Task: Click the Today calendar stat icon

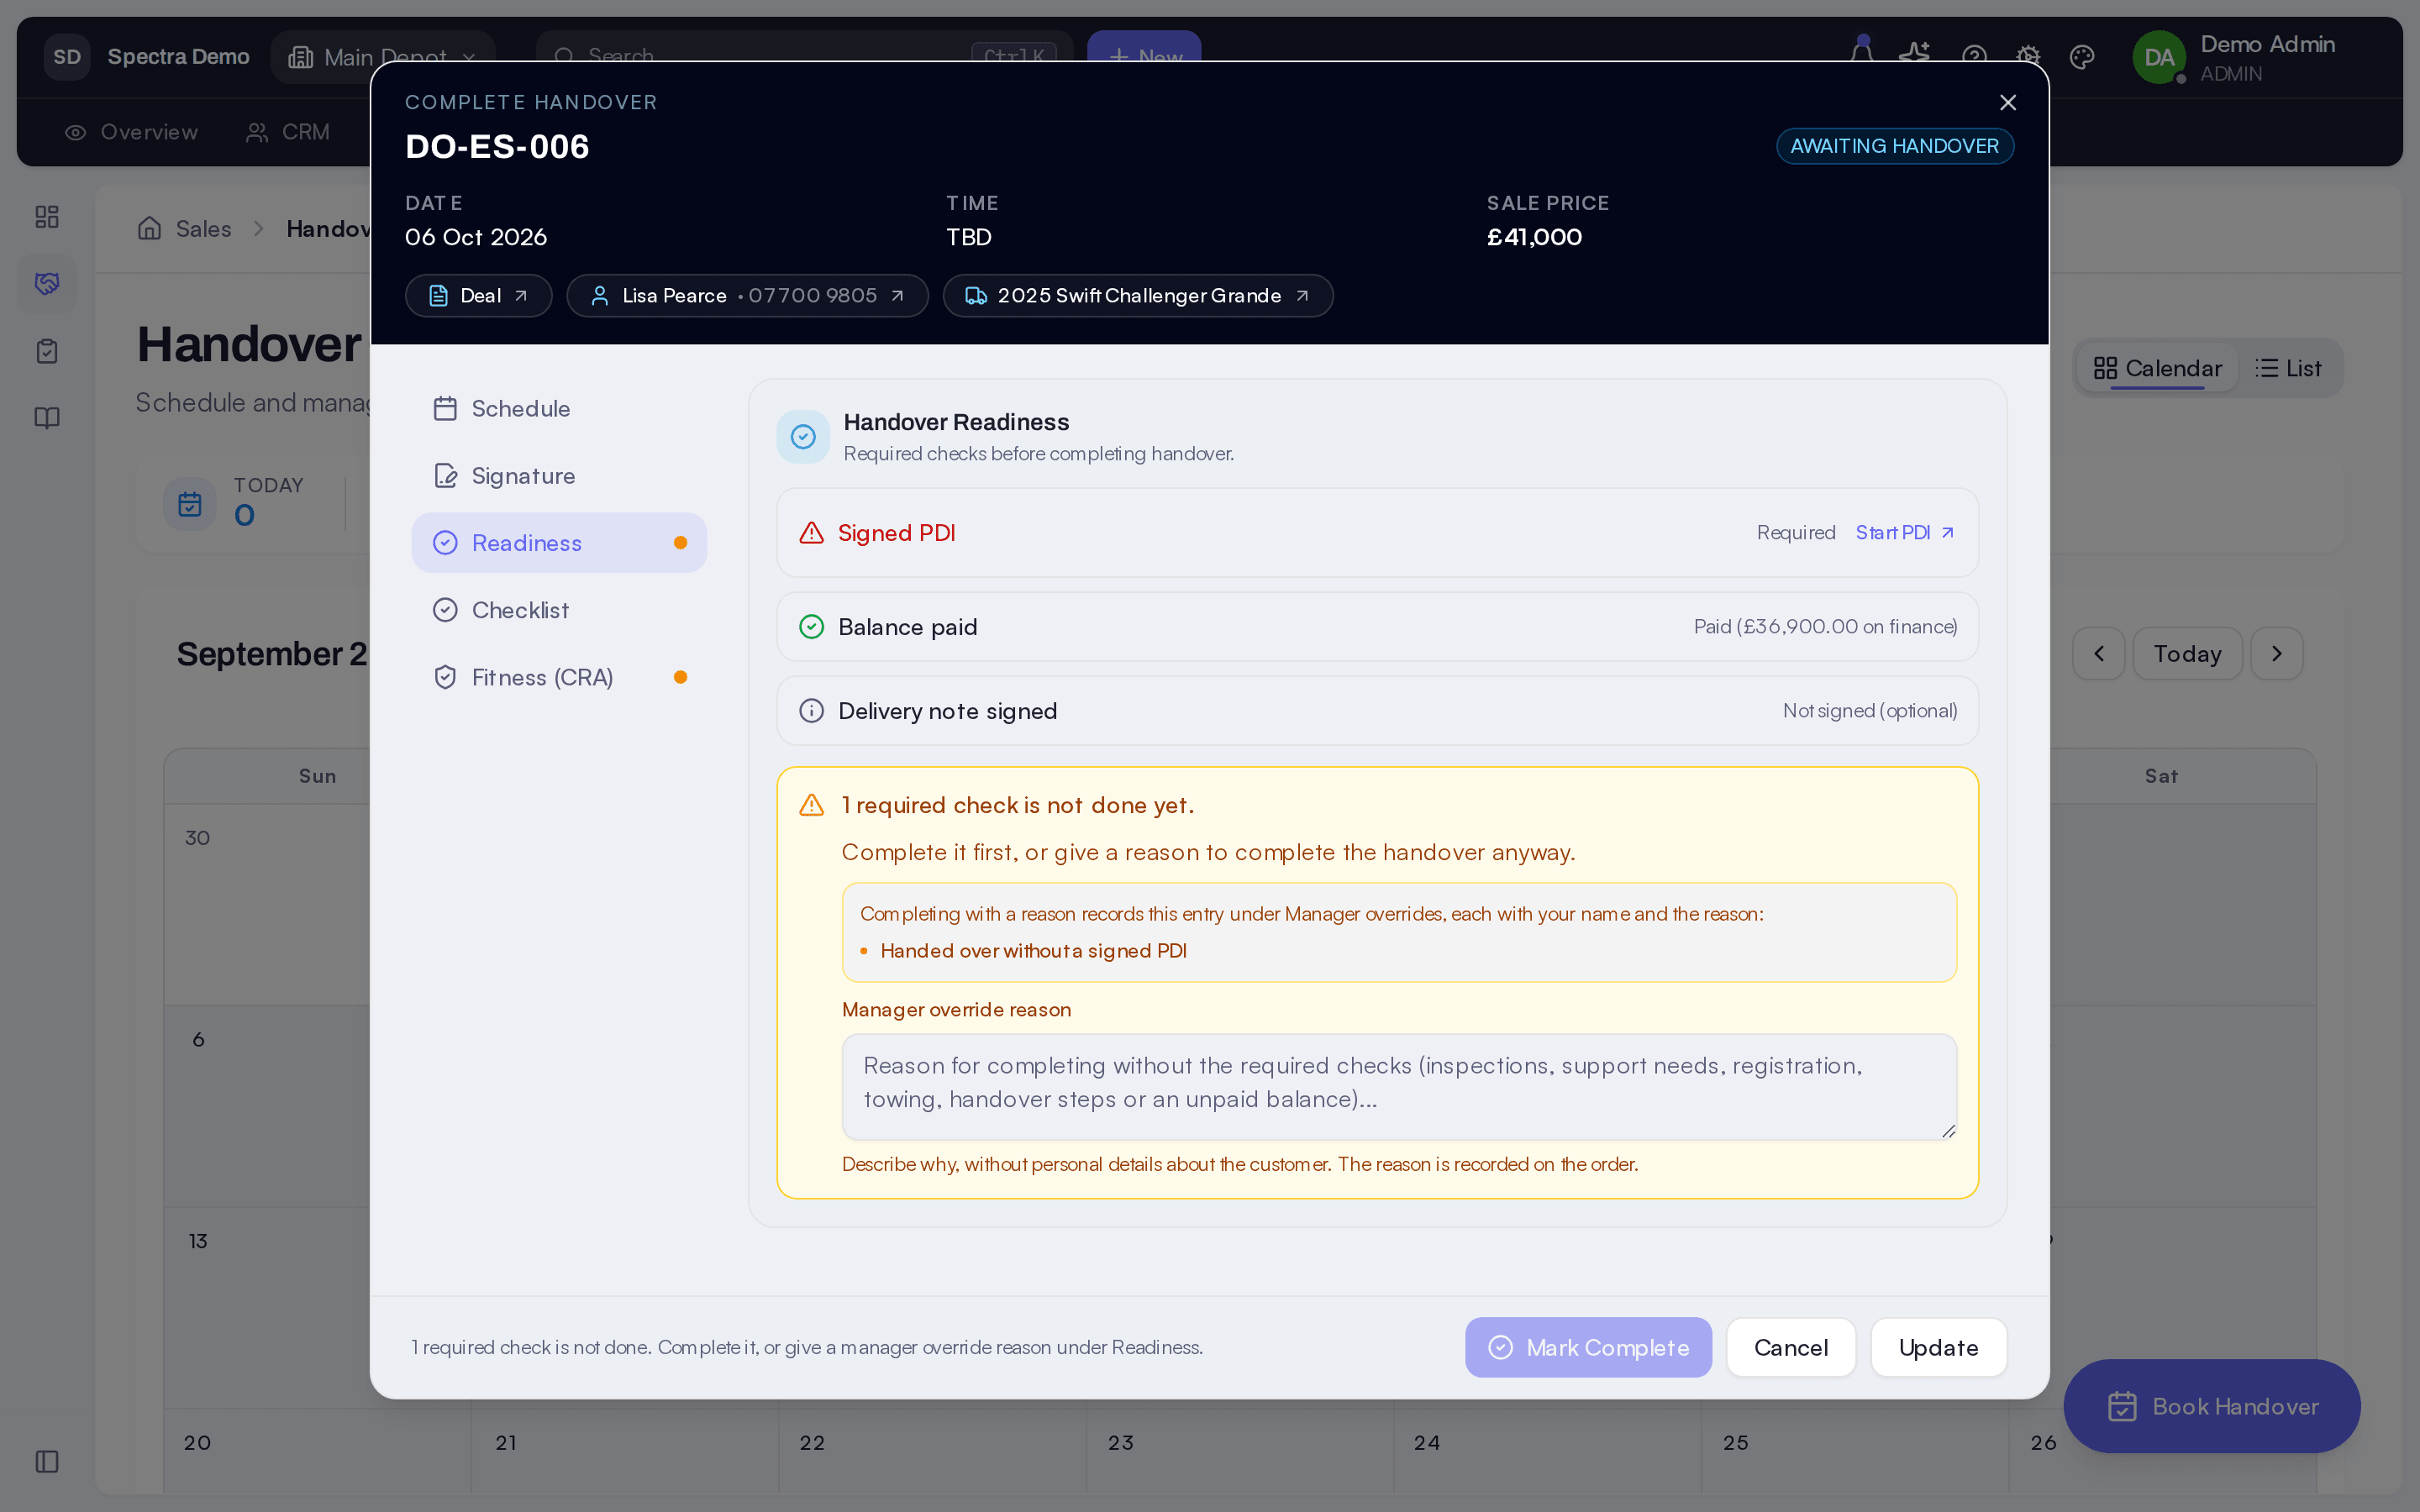Action: 190,503
